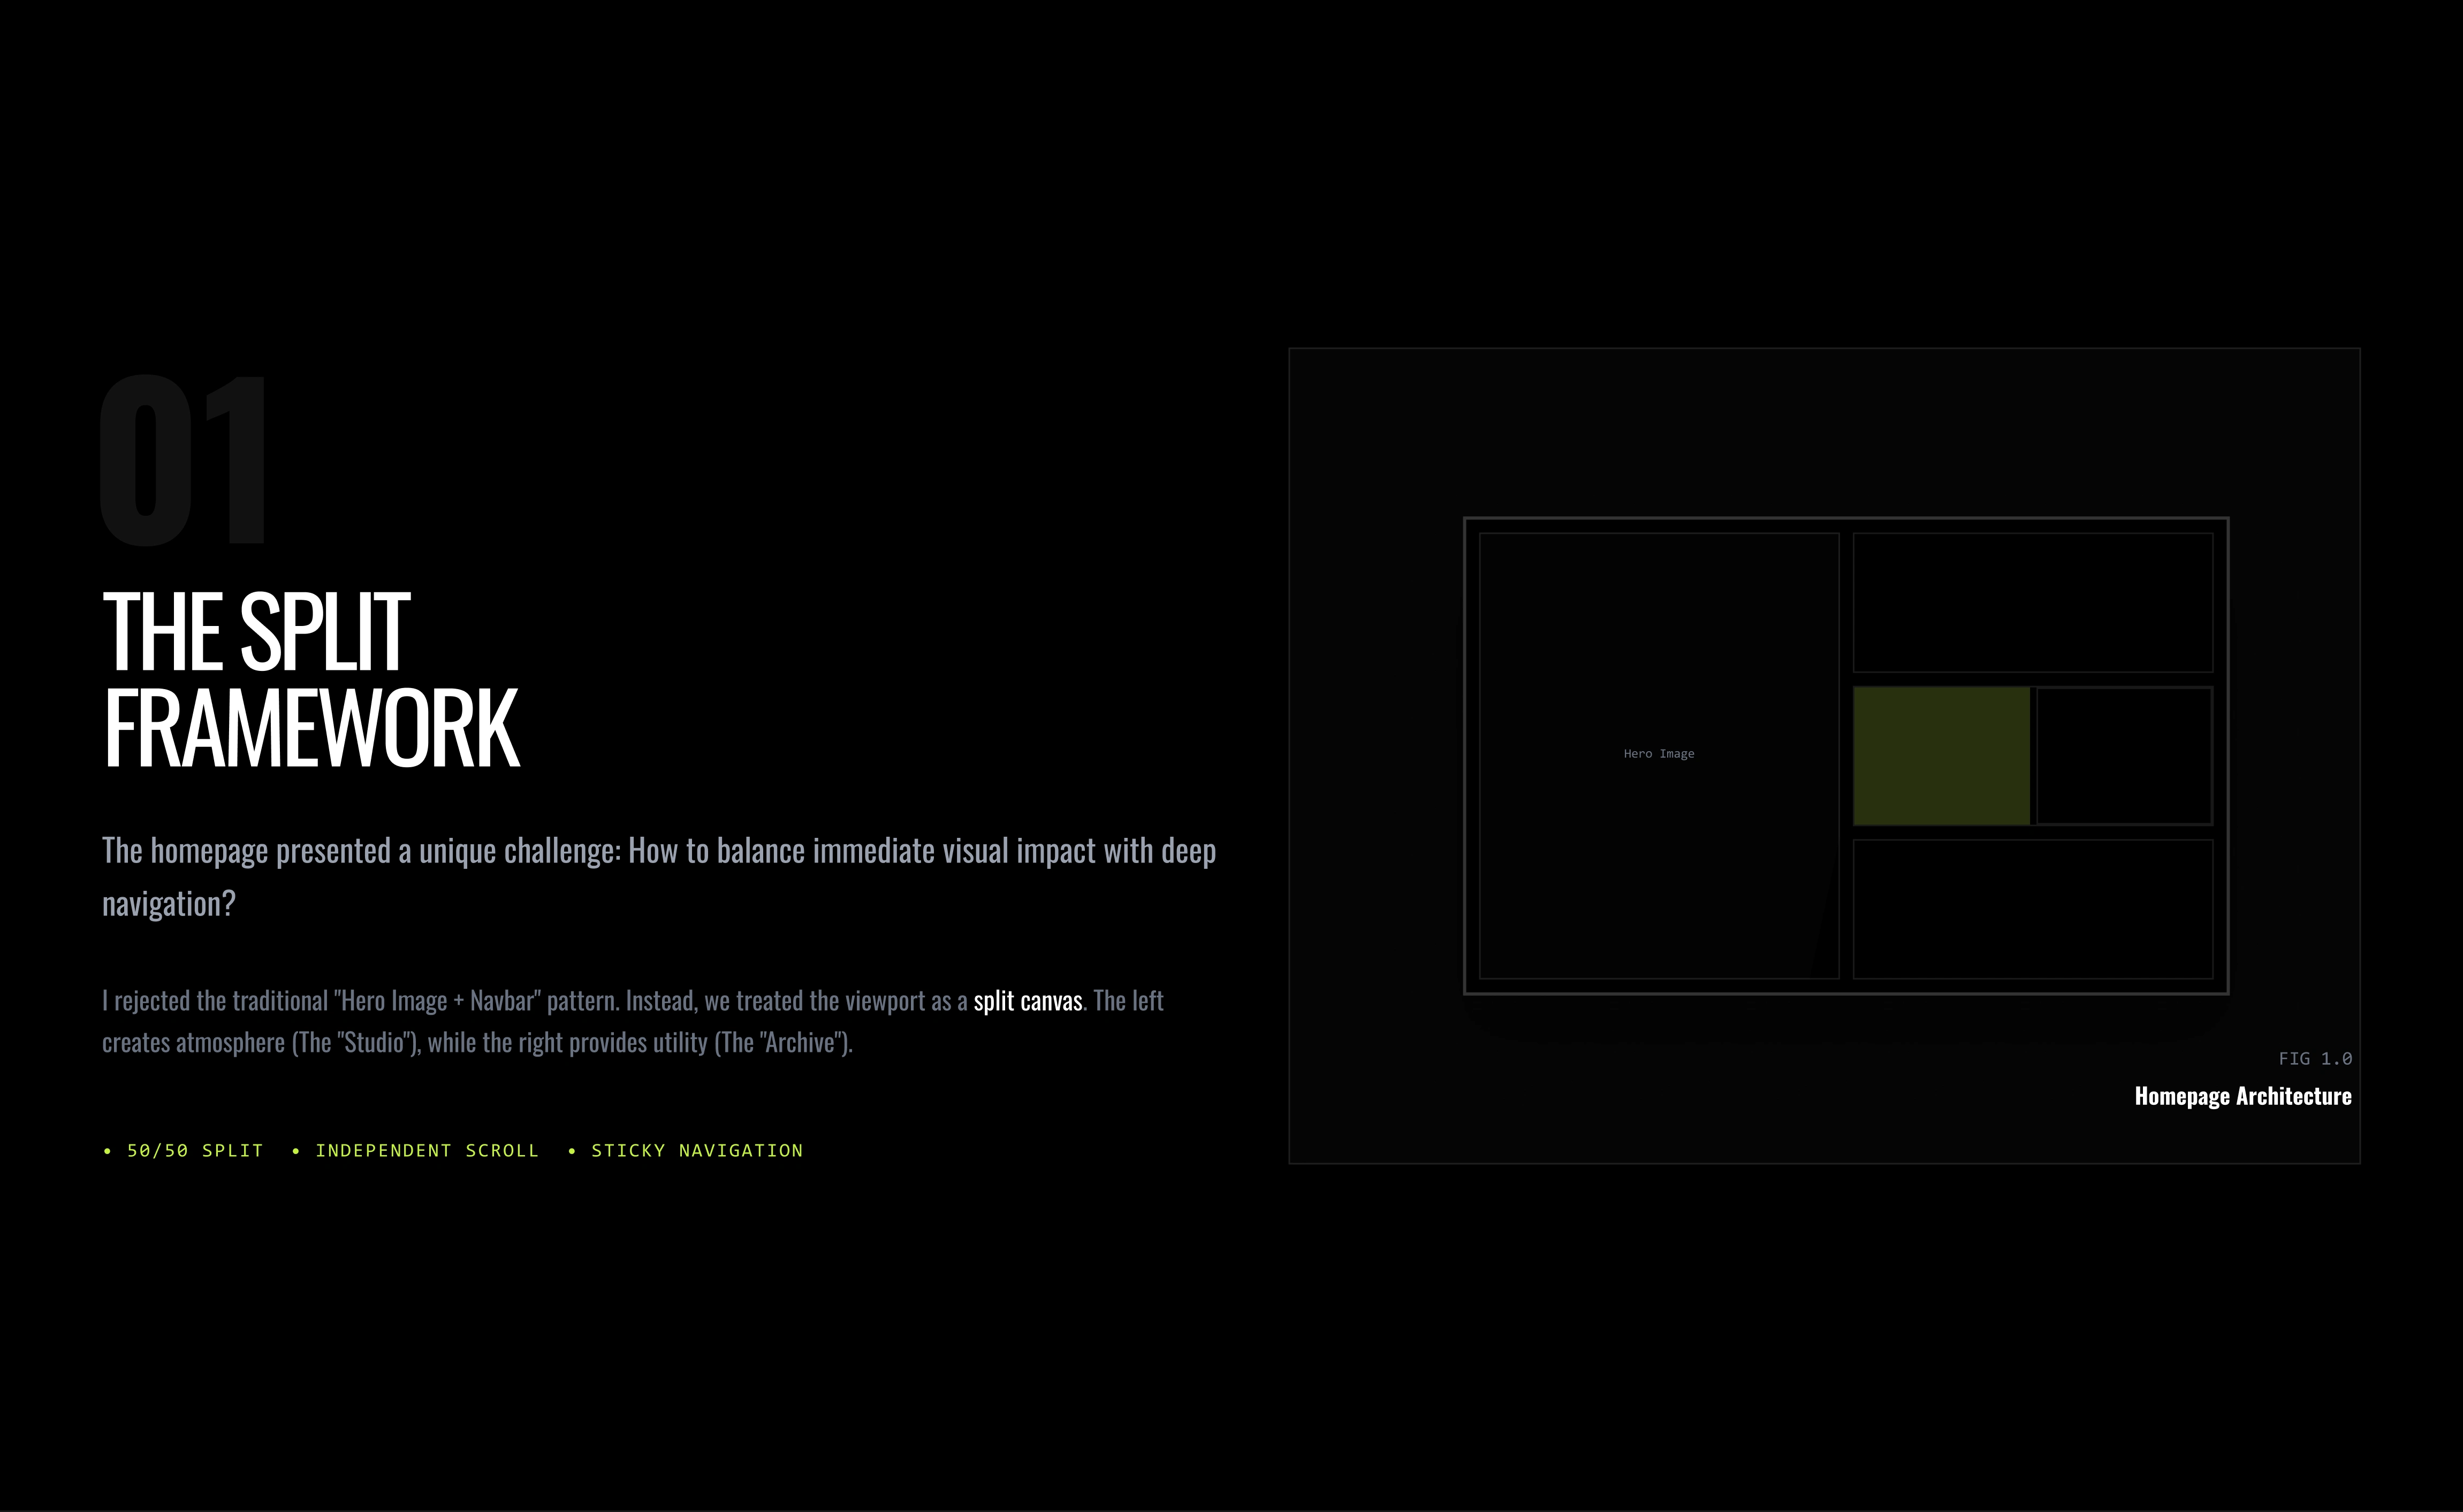The height and width of the screenshot is (1512, 2463).
Task: Click the olive green highlighted wireframe block
Action: pos(1941,756)
